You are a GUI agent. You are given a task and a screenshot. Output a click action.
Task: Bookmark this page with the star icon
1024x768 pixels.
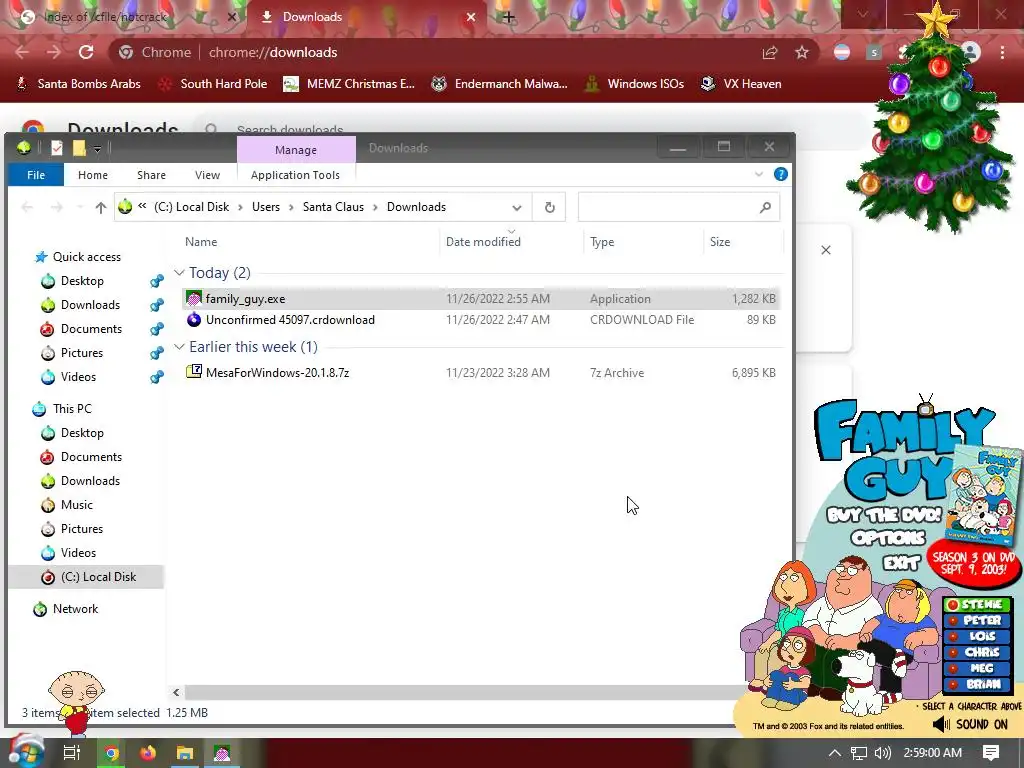point(802,52)
